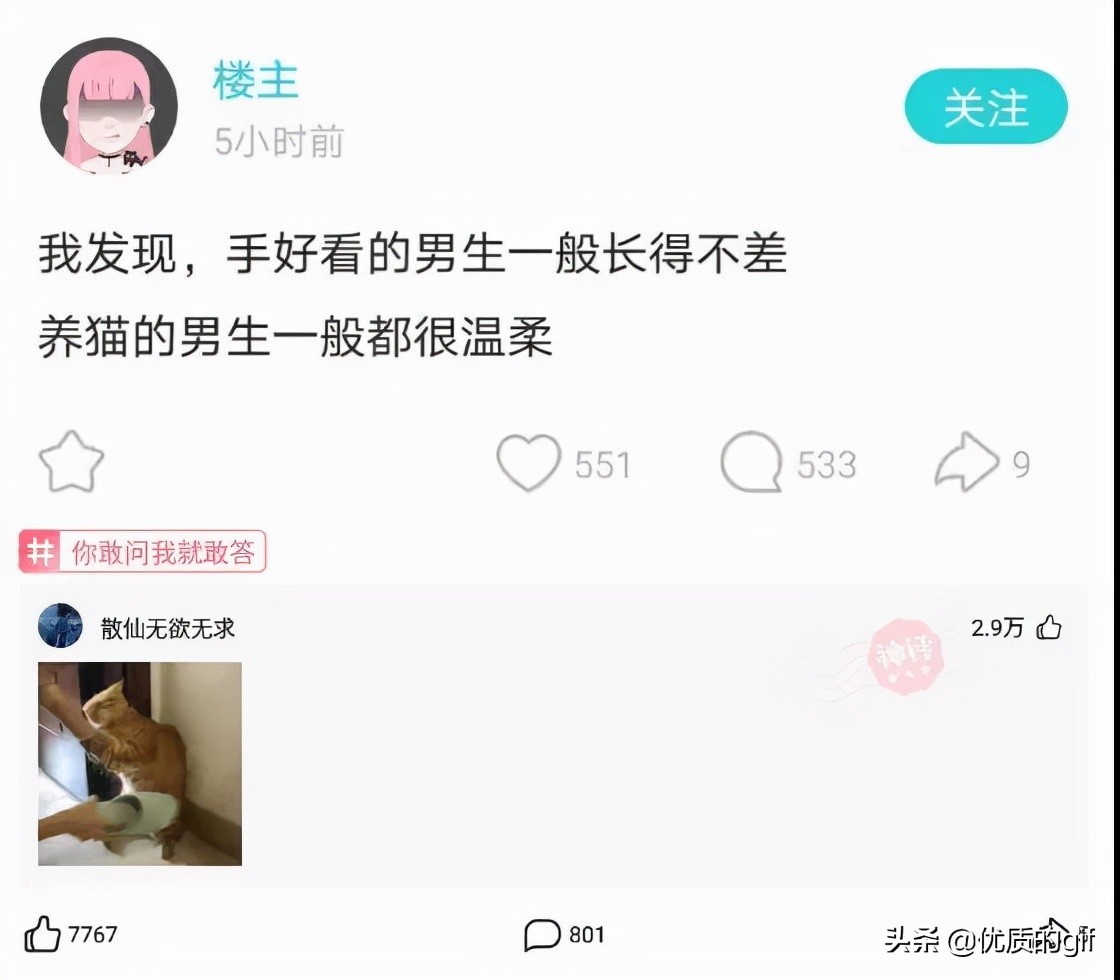Tap the pink hashtag icon
This screenshot has width=1120, height=980.
[40, 551]
